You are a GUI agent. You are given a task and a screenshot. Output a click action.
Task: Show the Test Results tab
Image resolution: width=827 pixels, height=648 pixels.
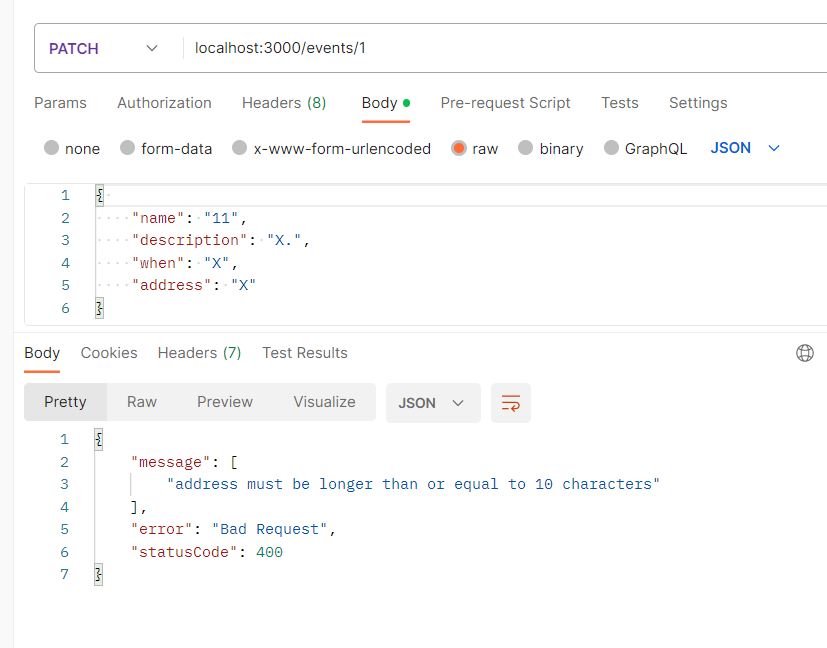[x=305, y=353]
